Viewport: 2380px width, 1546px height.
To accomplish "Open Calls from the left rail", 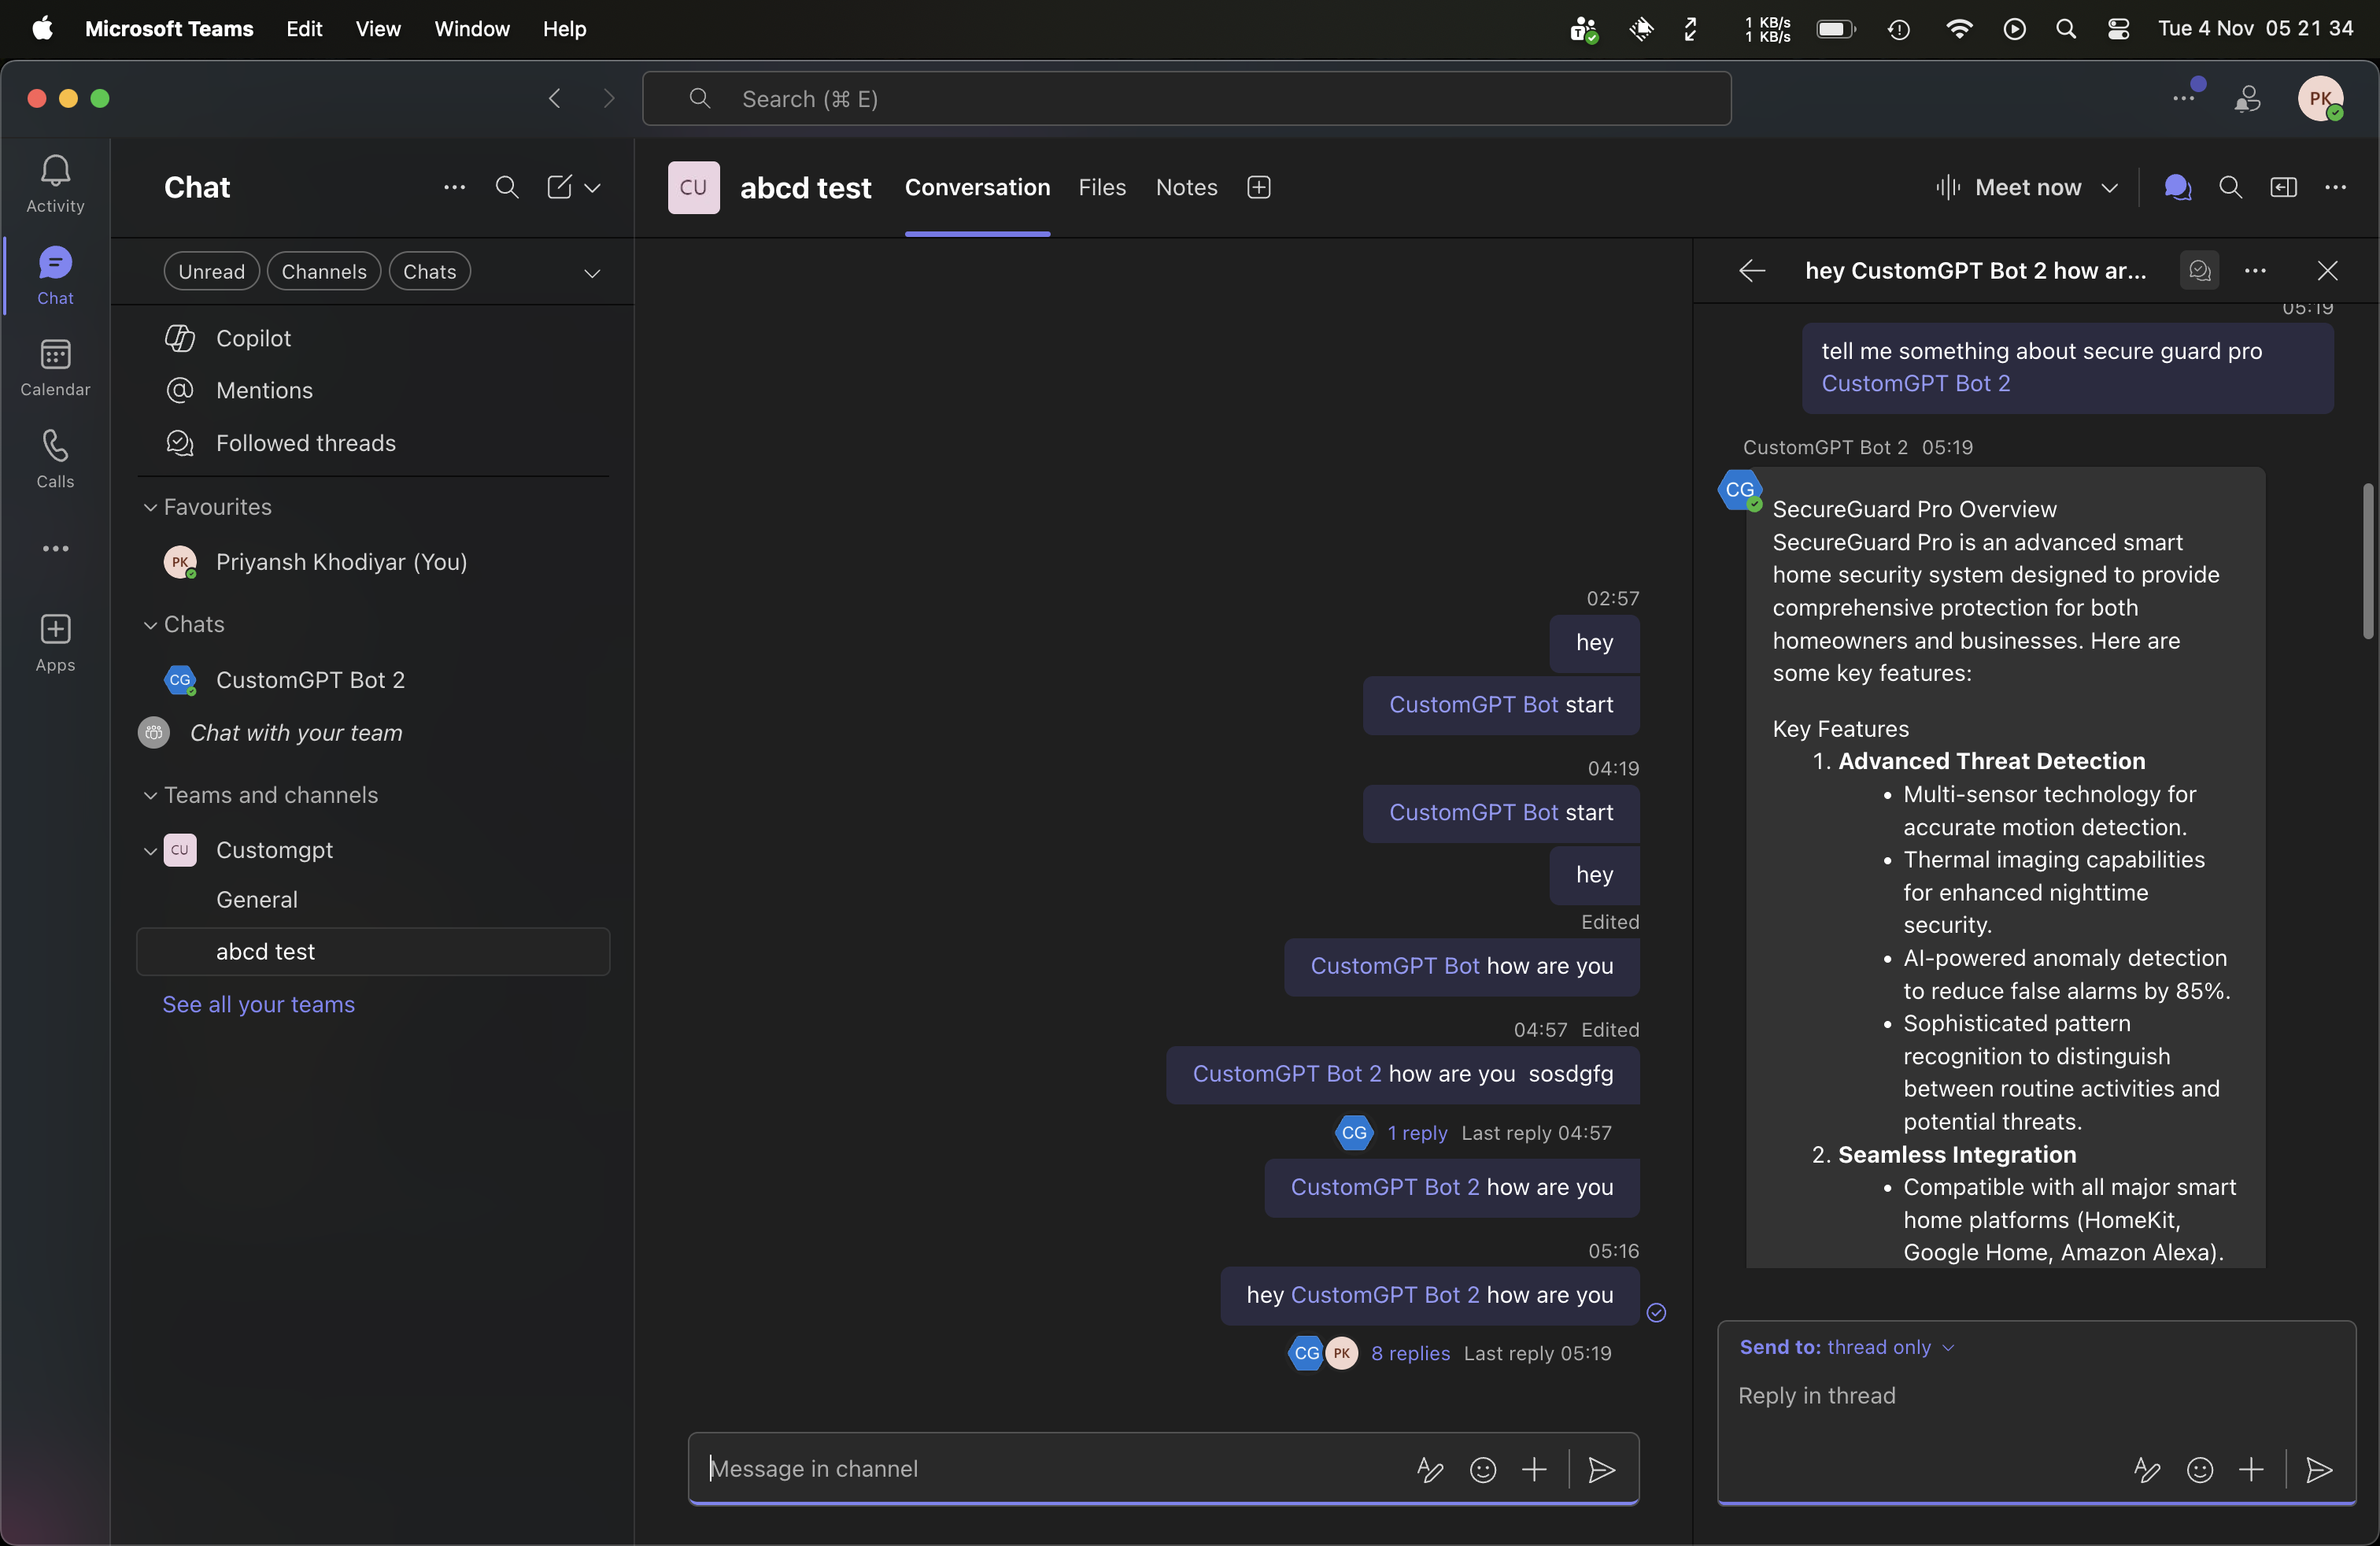I will point(55,458).
